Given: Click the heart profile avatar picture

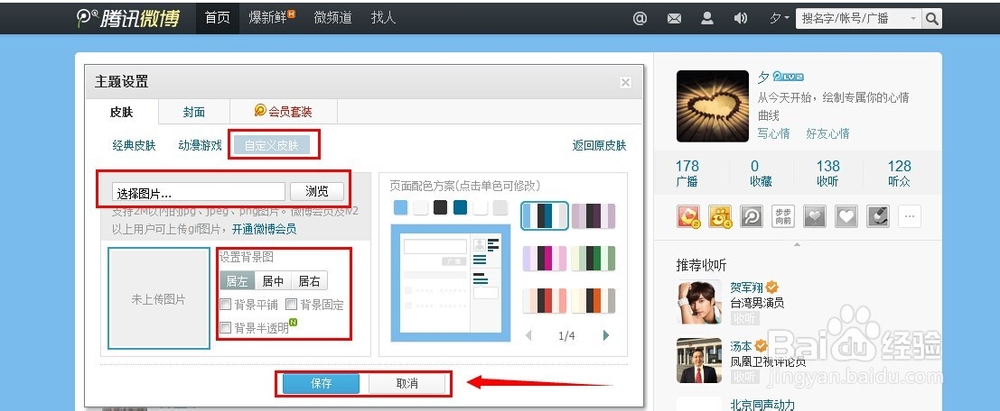Looking at the screenshot, I should 712,106.
